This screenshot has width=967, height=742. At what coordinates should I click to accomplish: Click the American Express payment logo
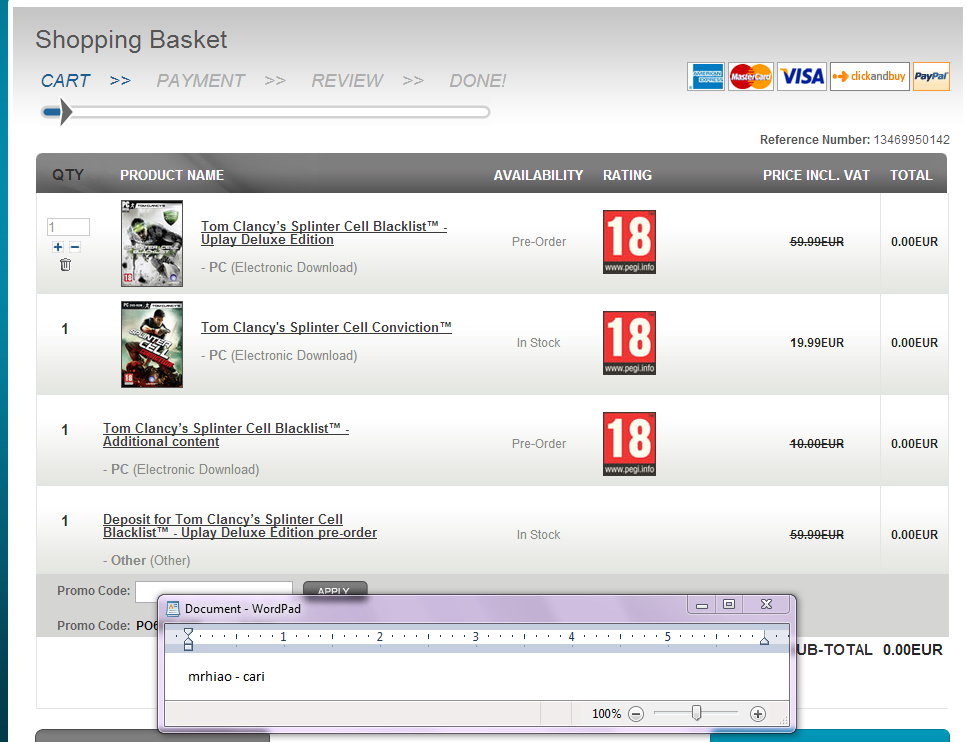[x=706, y=76]
